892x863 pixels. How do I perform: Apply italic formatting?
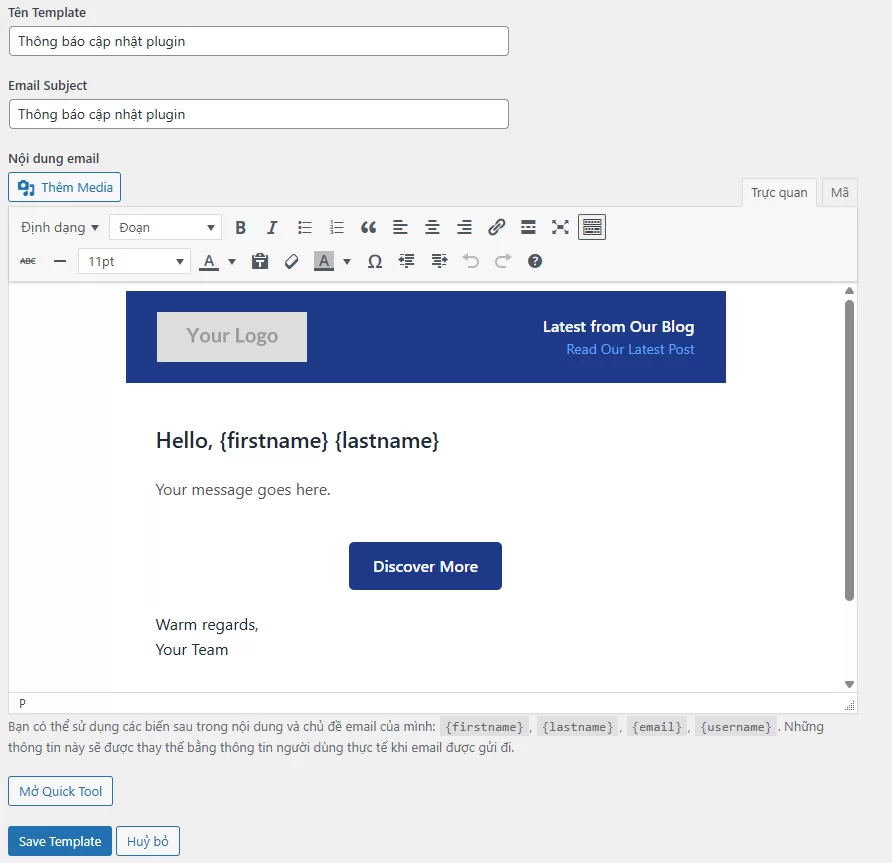click(x=272, y=228)
